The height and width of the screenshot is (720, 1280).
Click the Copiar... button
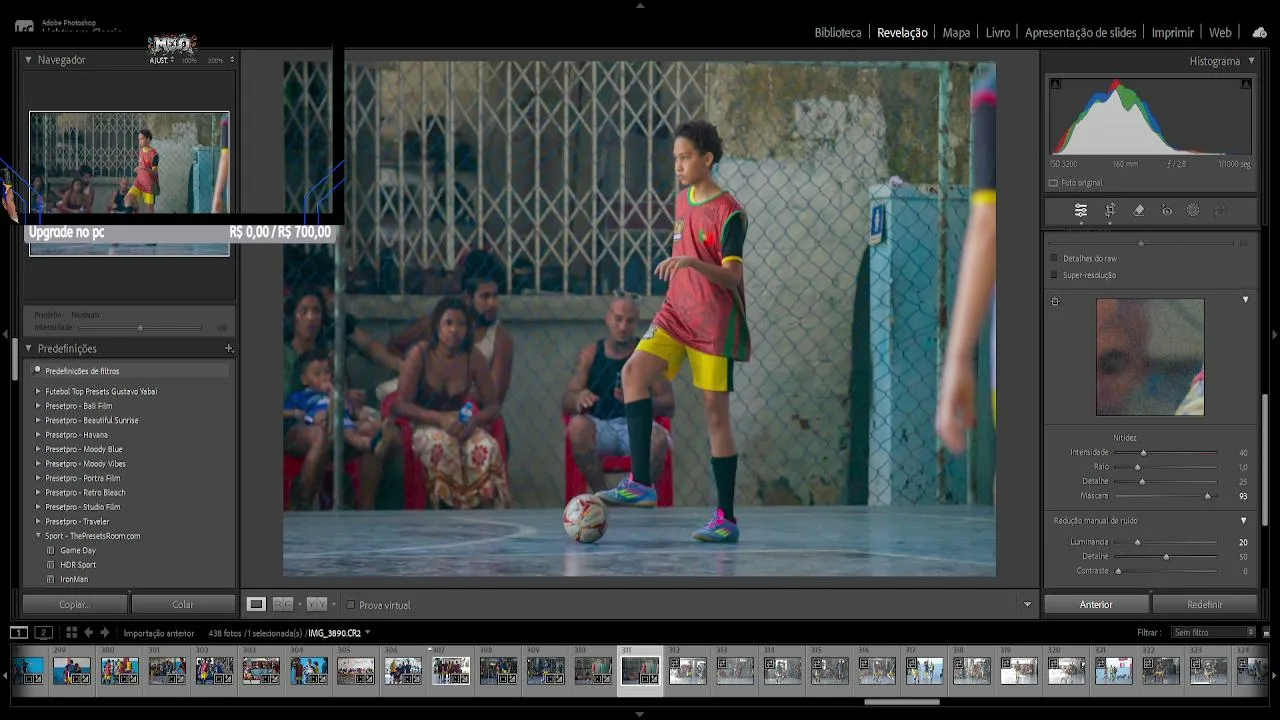click(75, 604)
